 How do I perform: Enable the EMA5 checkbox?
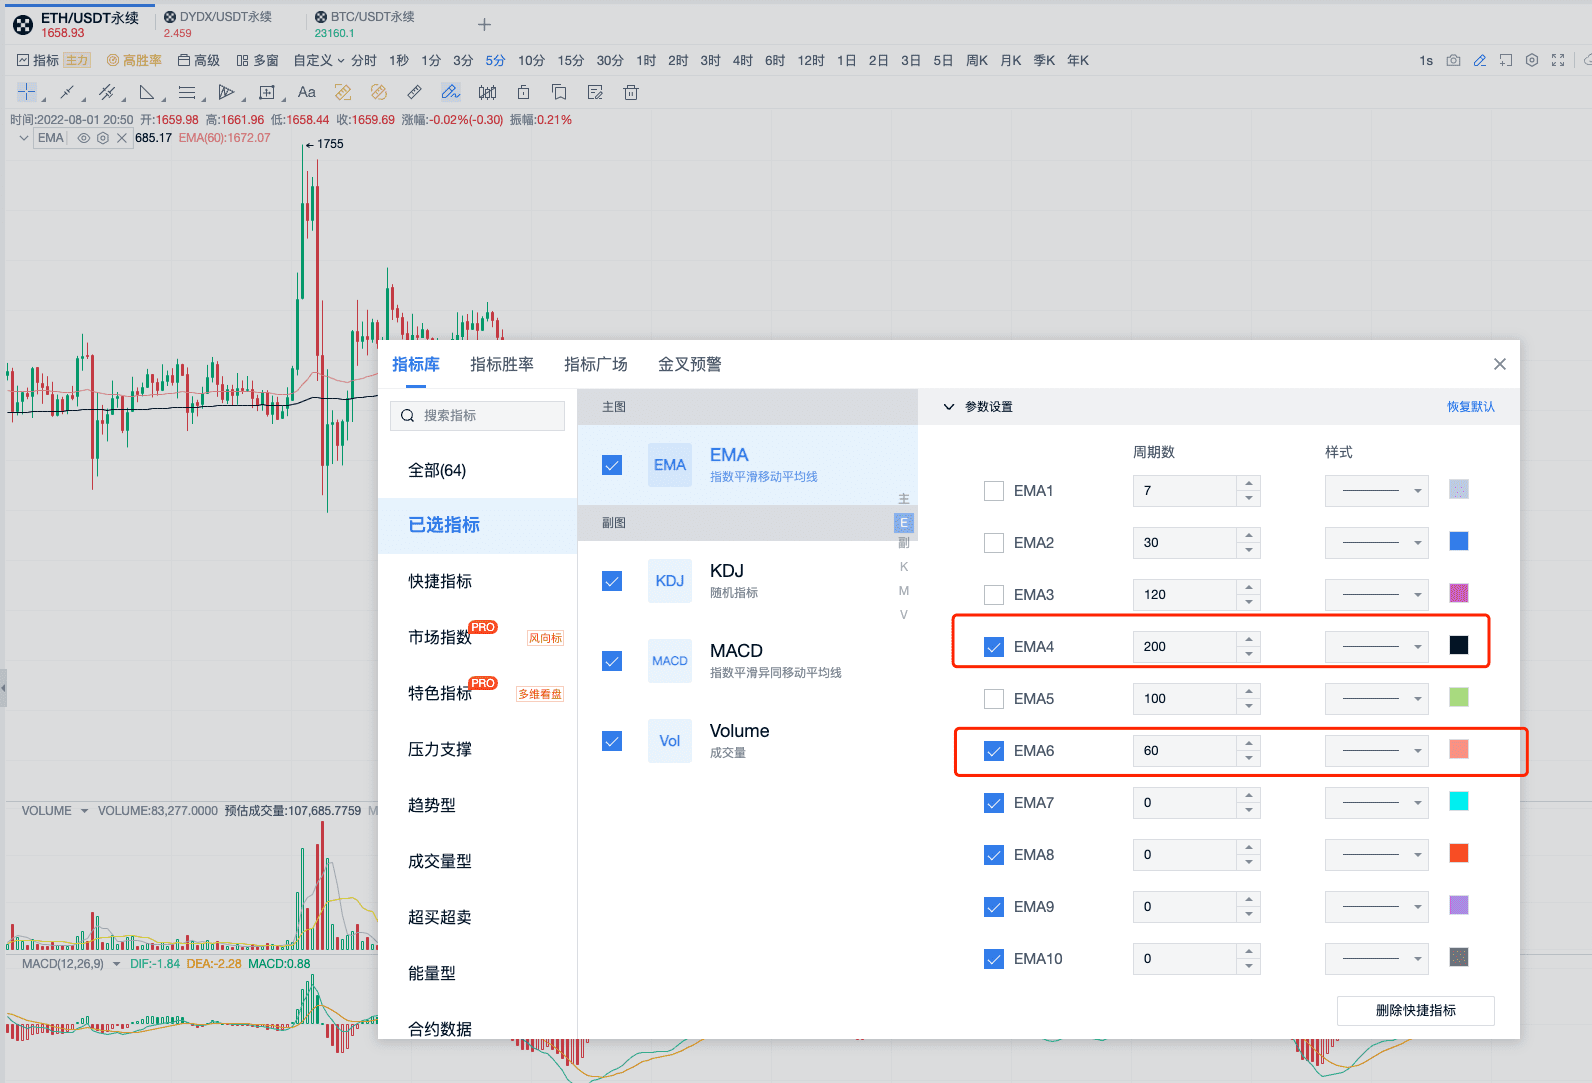pos(994,699)
